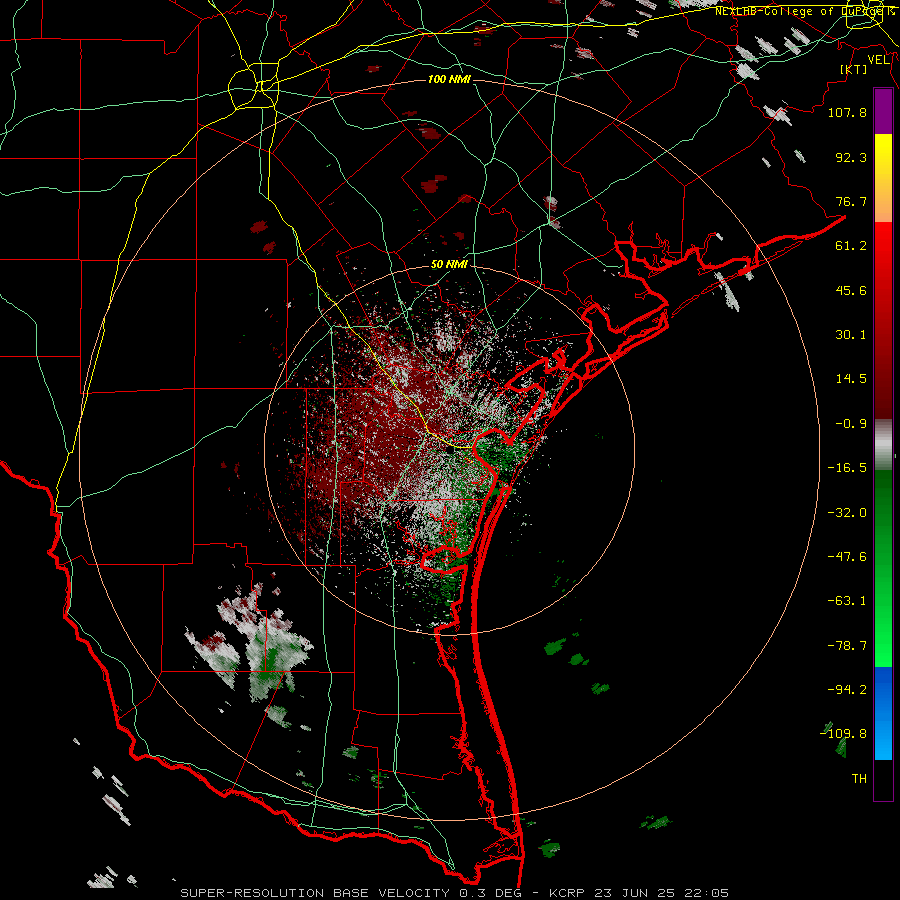Click the -109.8 velocity scale value
This screenshot has width=900, height=900.
pos(843,734)
